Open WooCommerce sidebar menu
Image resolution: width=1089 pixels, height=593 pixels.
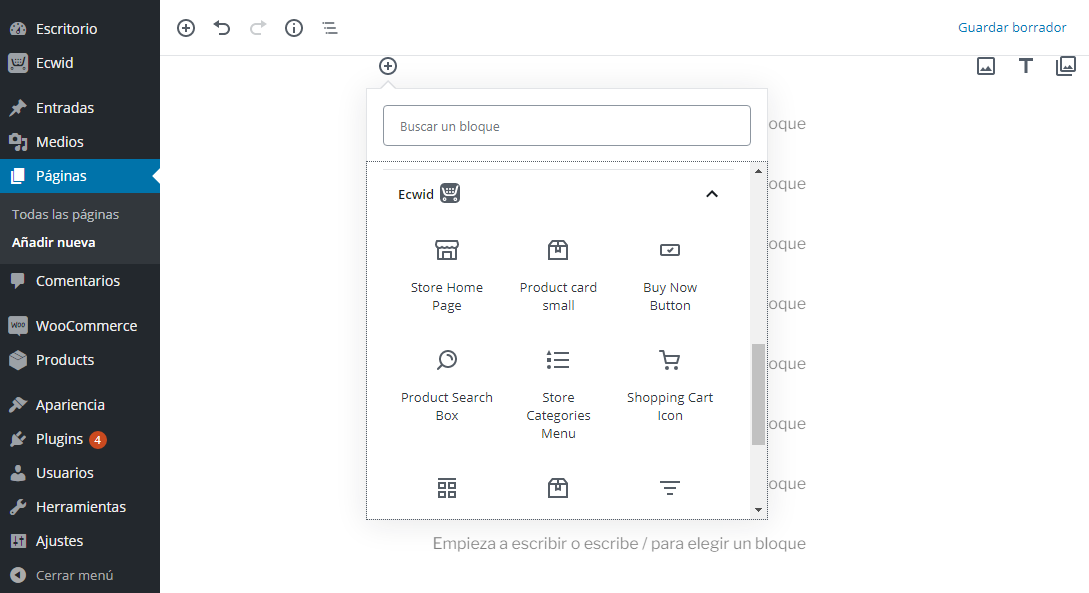click(80, 326)
